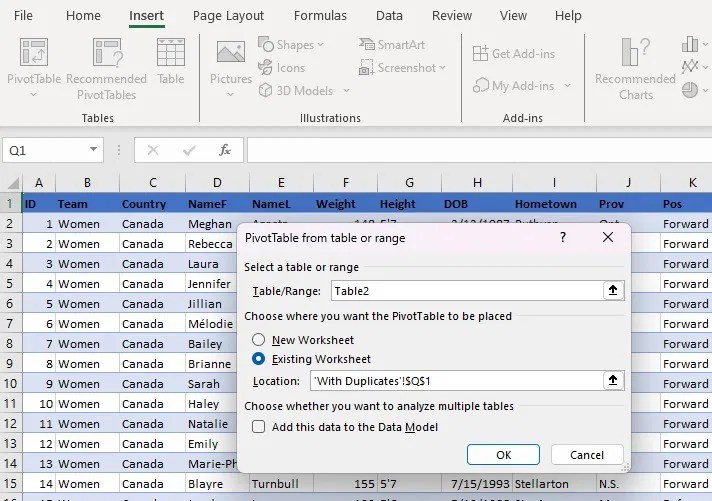Click the Location input field

click(456, 381)
